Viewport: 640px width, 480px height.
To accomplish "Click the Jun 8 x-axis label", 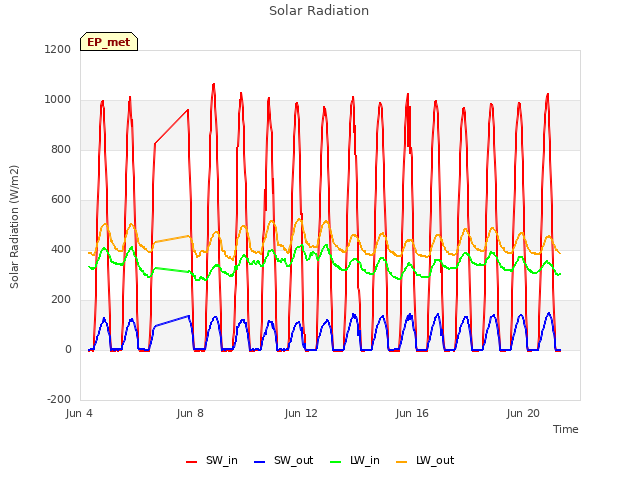I will pos(190,413).
